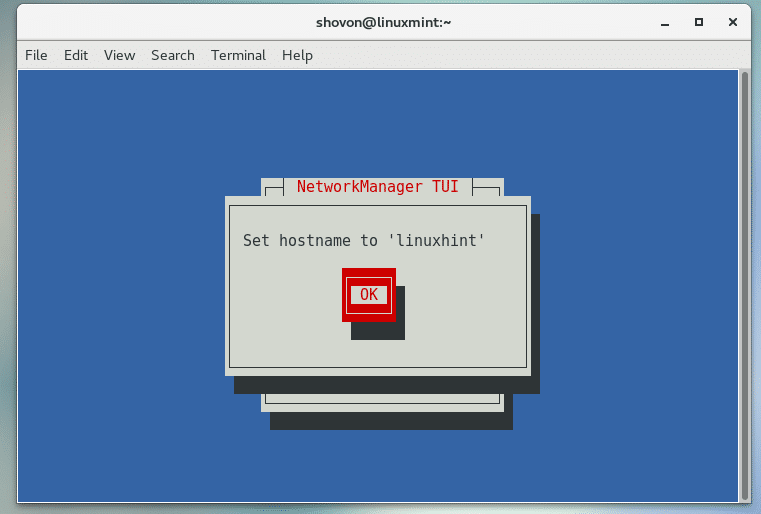The width and height of the screenshot is (761, 514).
Task: Click the terminal vertical scrollbar
Action: pyautogui.click(x=745, y=286)
